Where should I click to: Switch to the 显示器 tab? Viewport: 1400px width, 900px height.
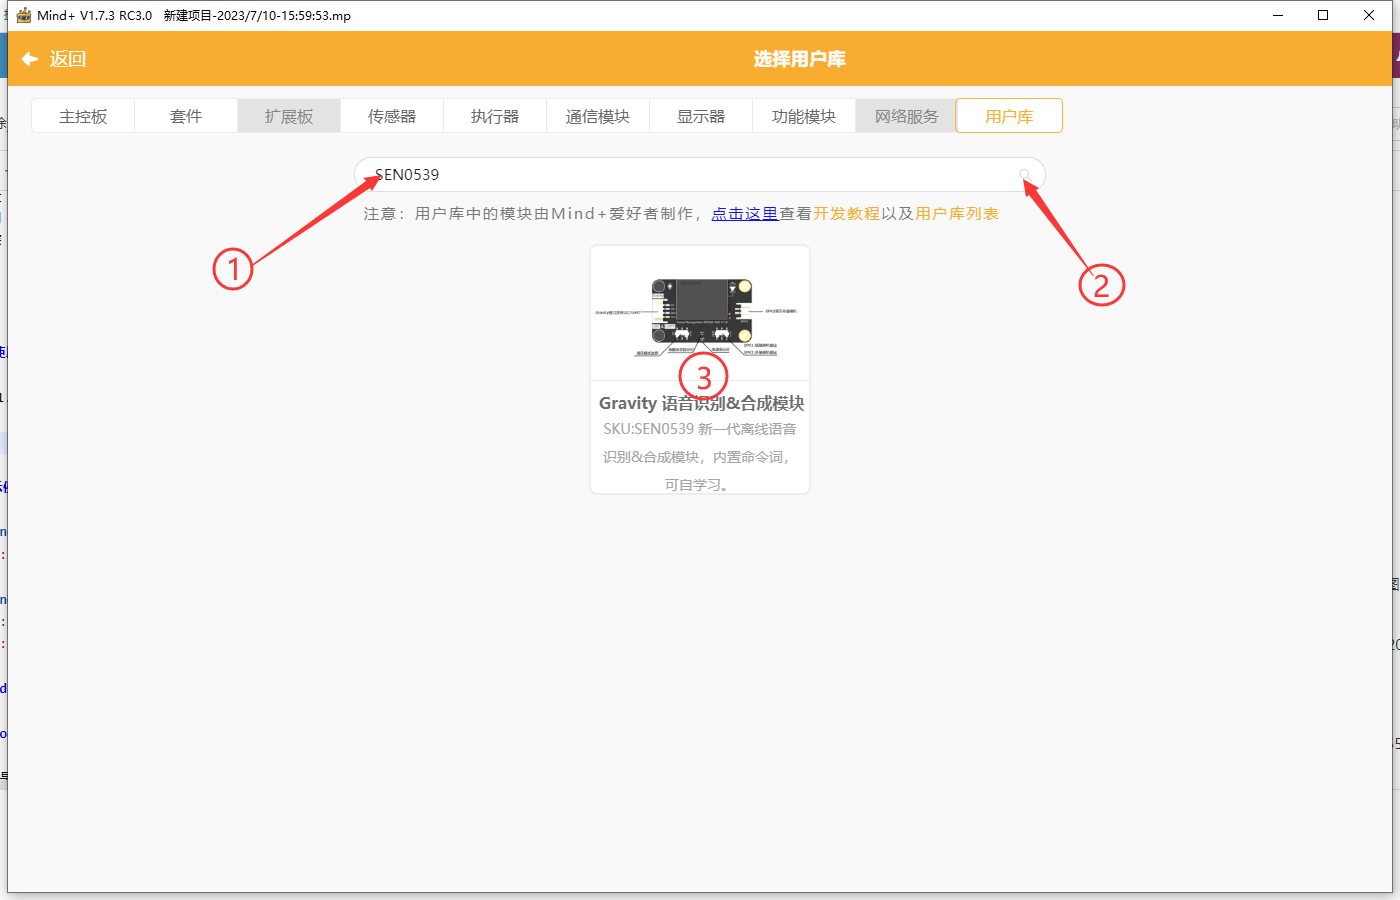701,116
